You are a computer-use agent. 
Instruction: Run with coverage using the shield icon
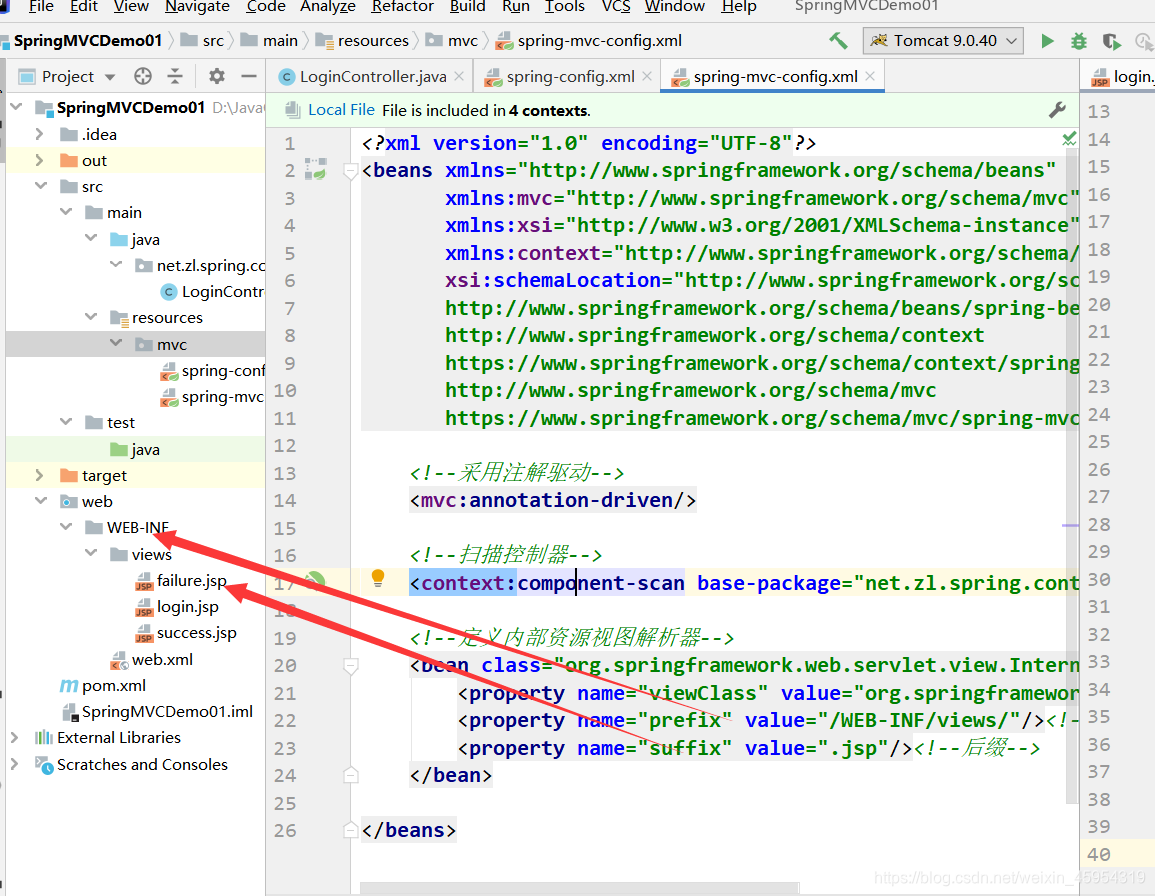coord(1112,41)
